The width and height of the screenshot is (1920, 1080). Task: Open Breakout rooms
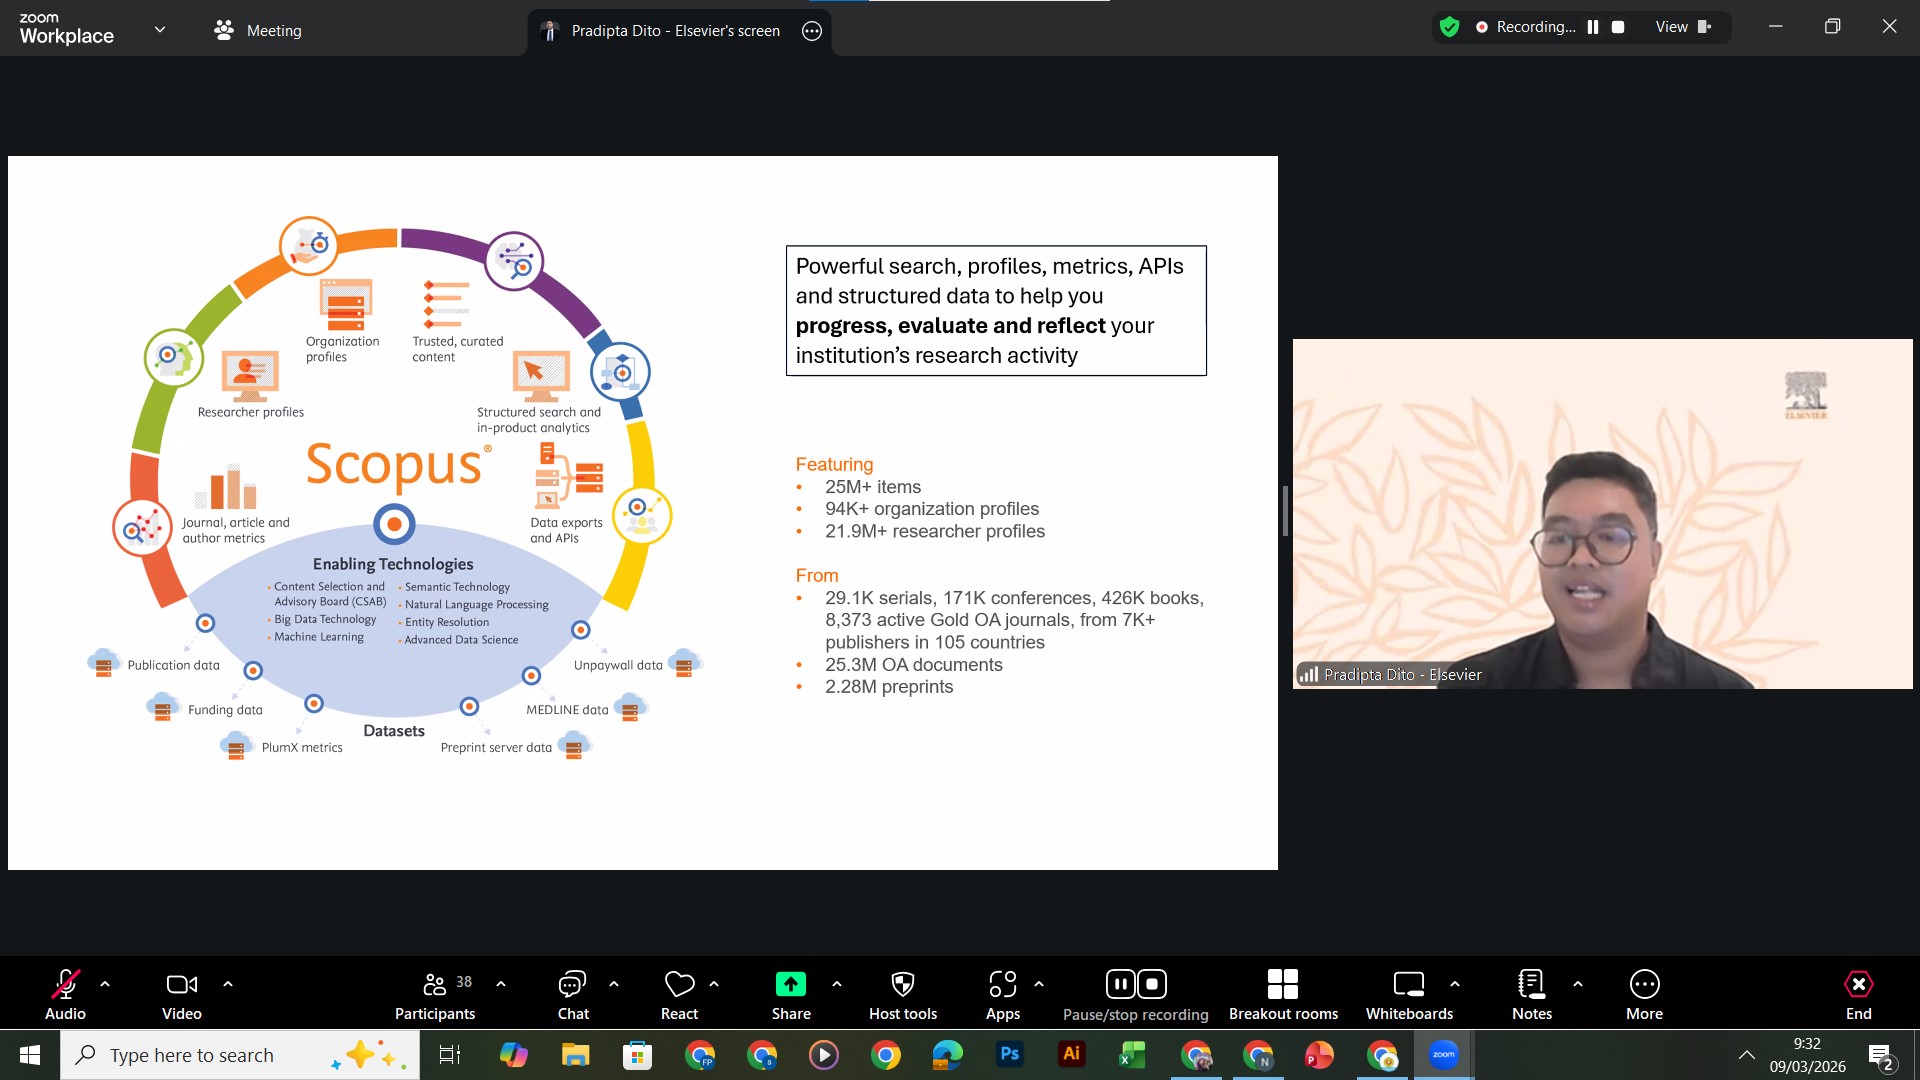pos(1282,985)
